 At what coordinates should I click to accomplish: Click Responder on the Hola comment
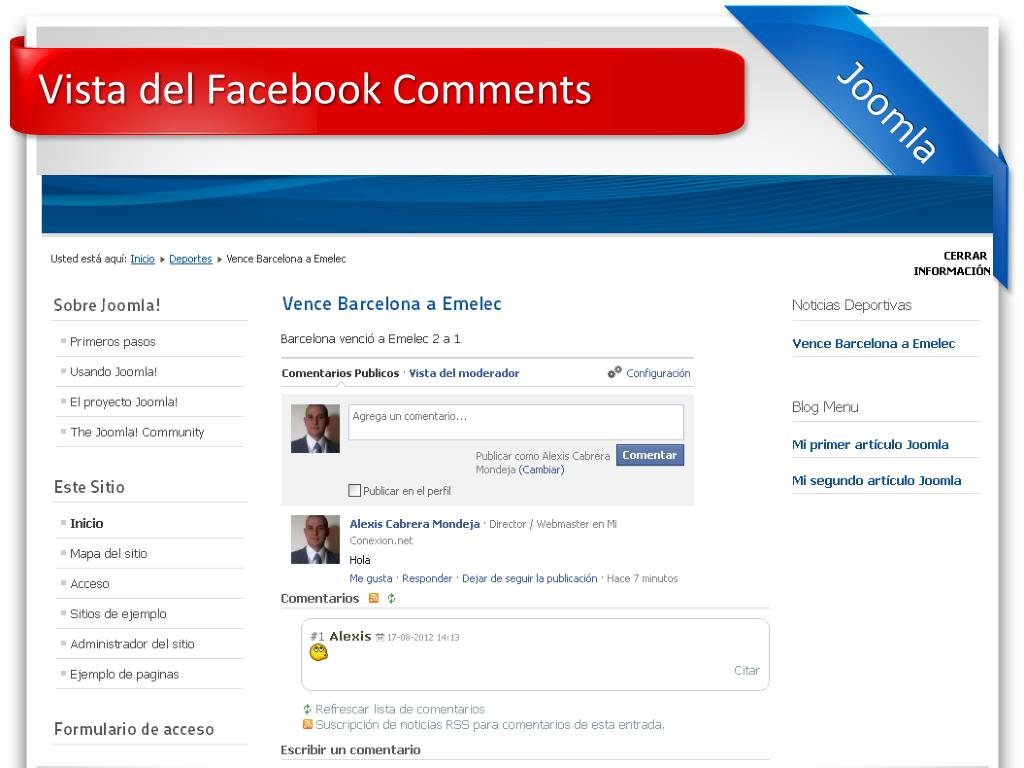coord(427,579)
